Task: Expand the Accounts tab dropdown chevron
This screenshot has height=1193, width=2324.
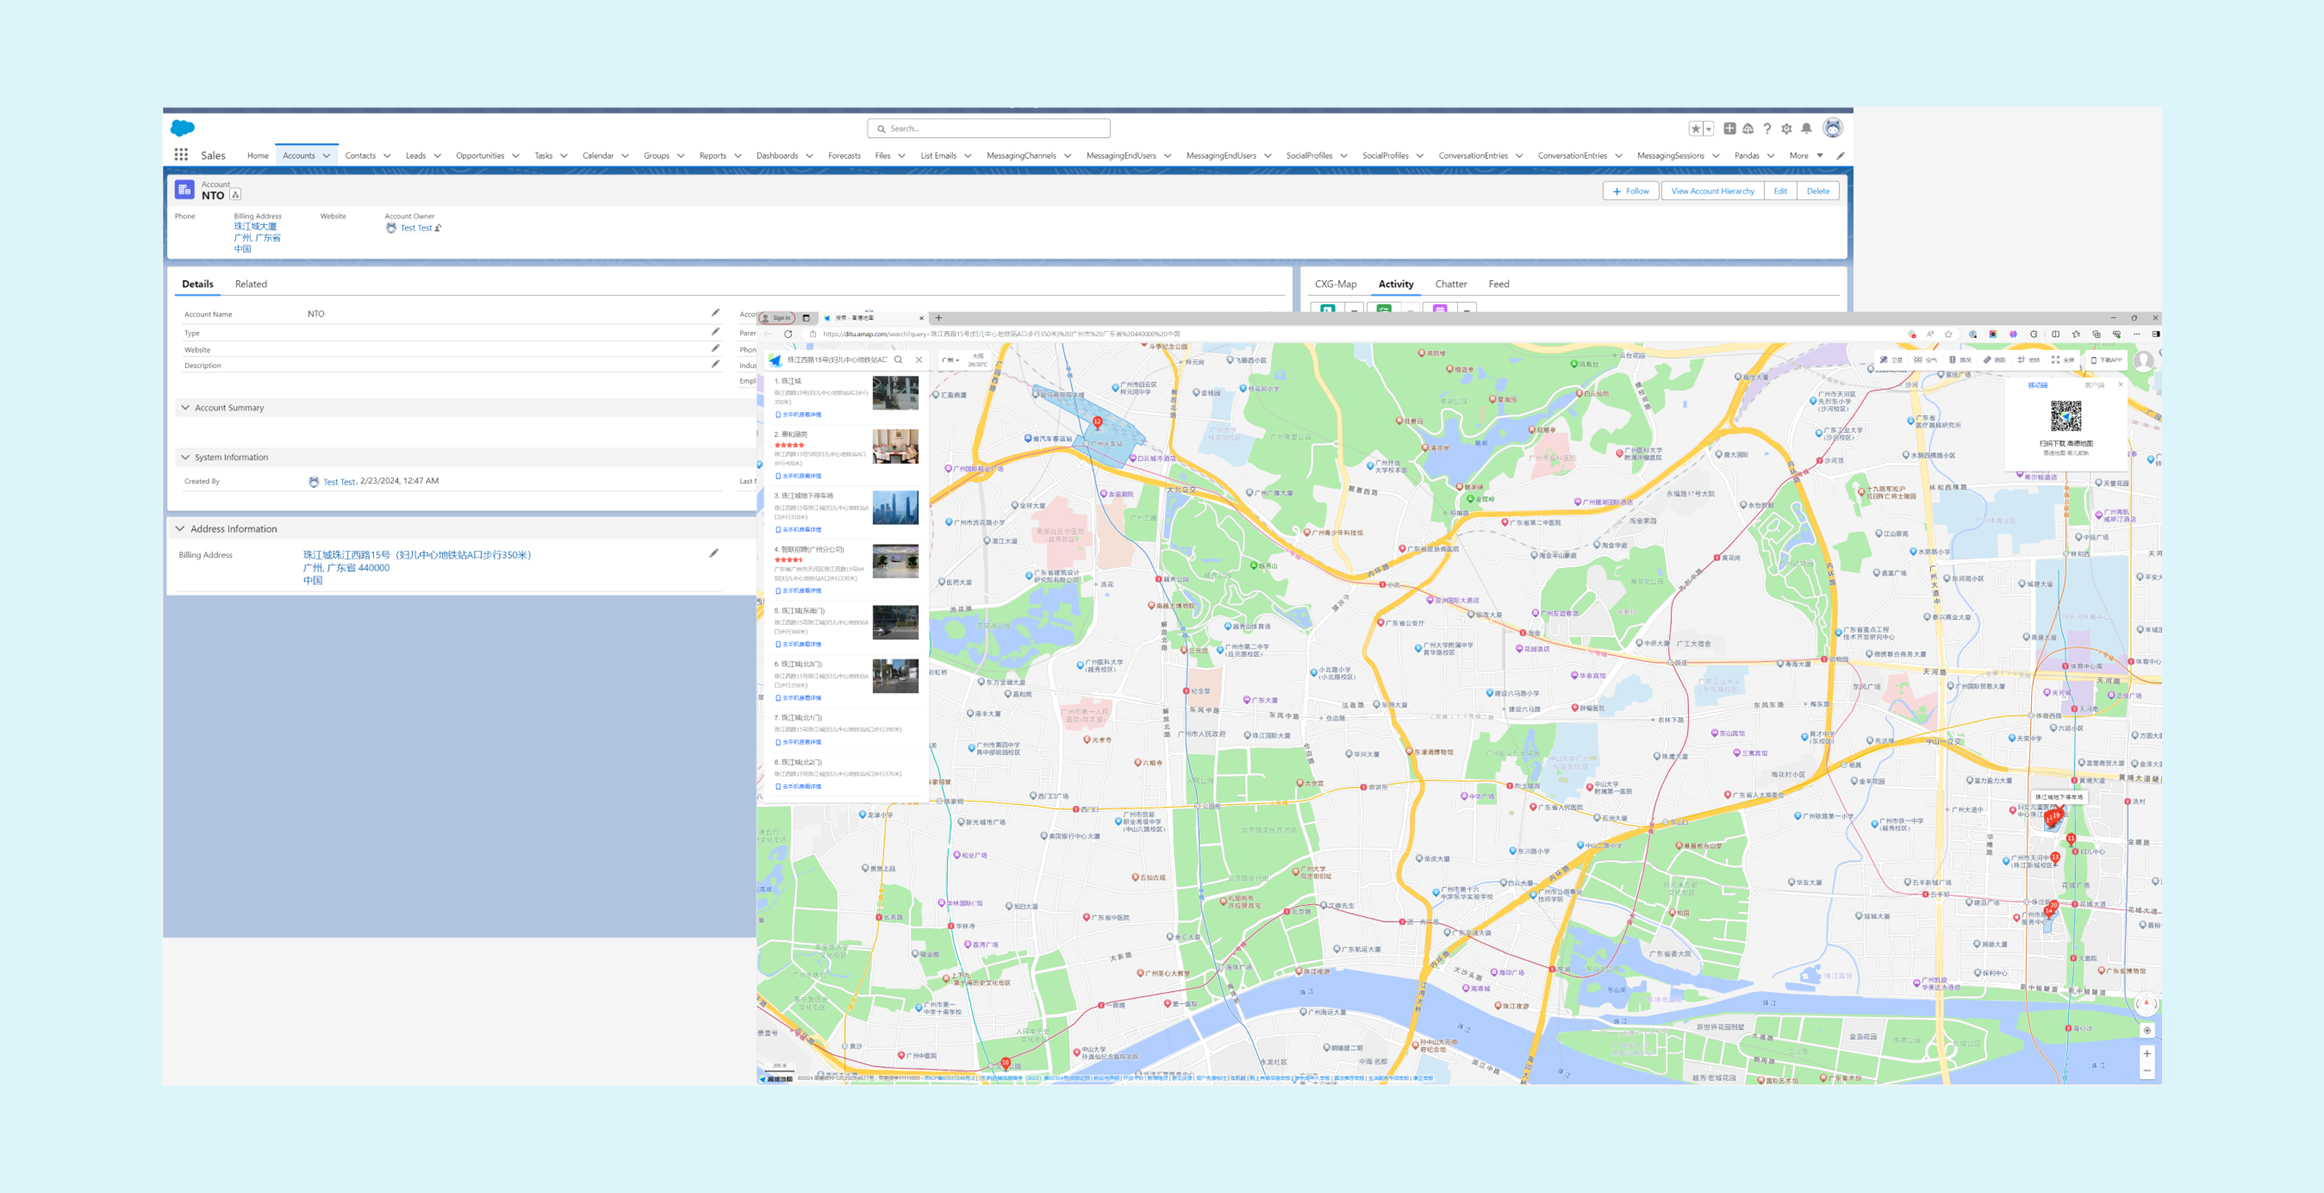Action: click(x=326, y=156)
